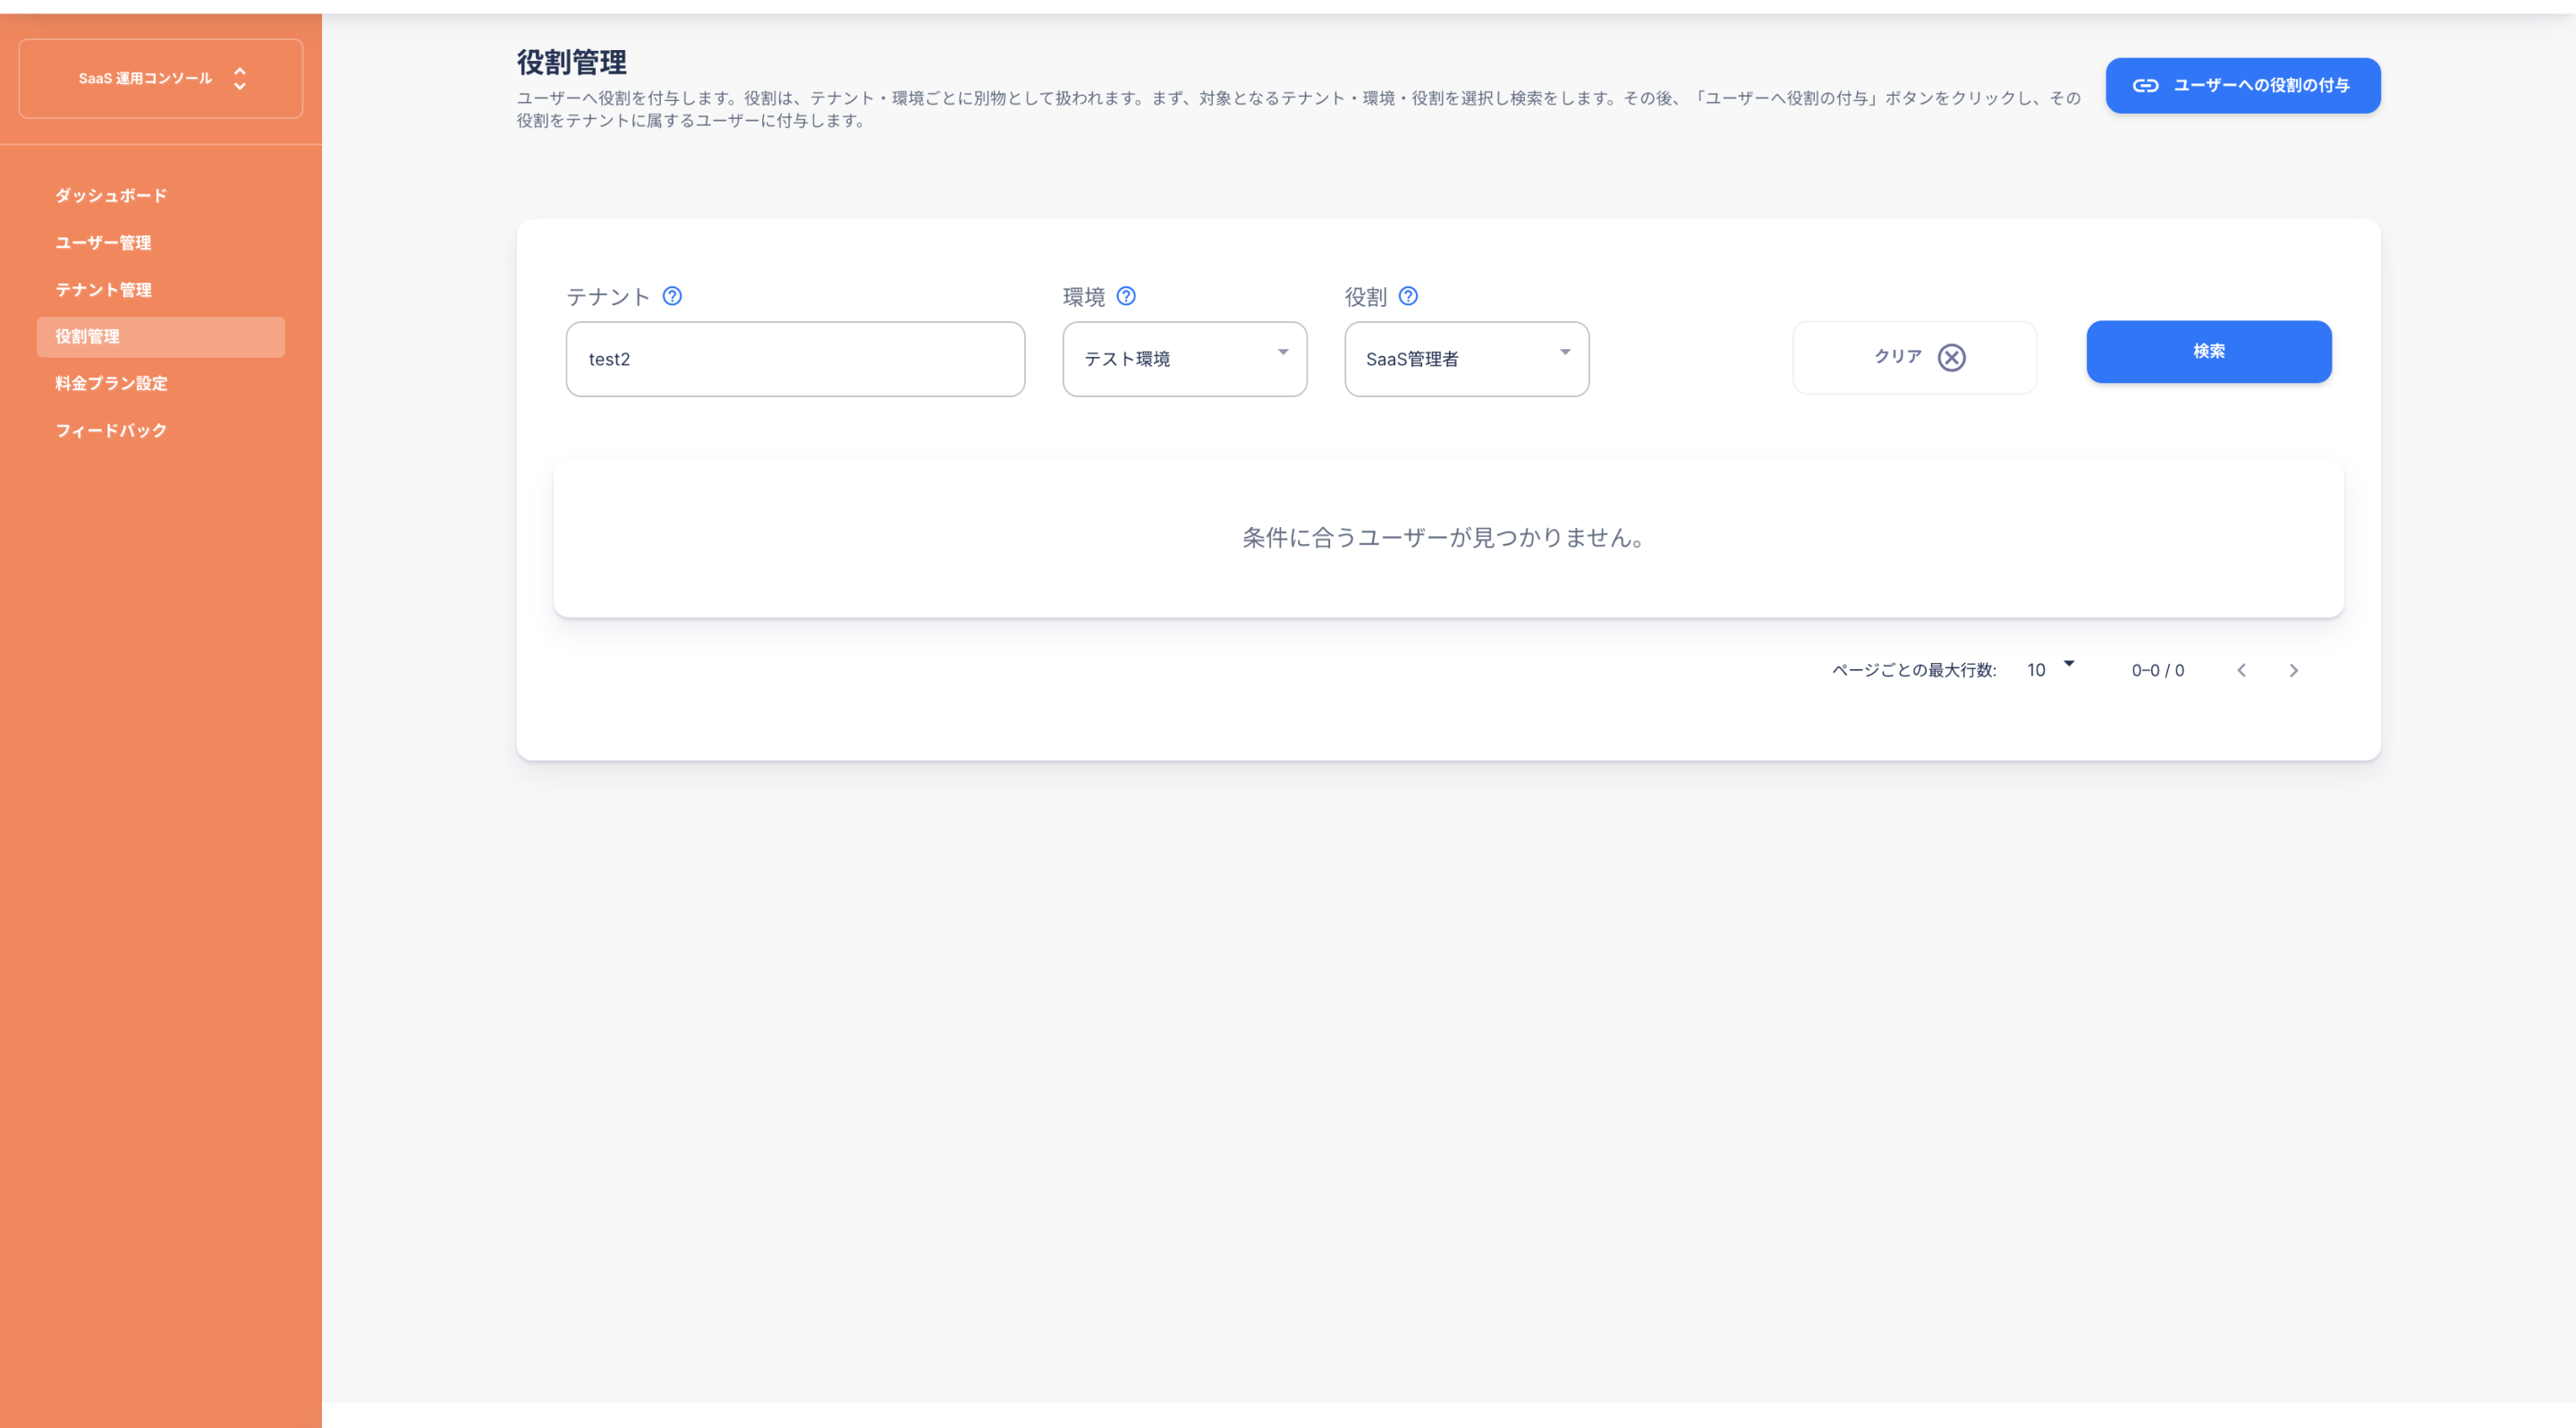Click the ページごとの最大行数 label
The height and width of the screenshot is (1428, 2576).
point(1913,670)
